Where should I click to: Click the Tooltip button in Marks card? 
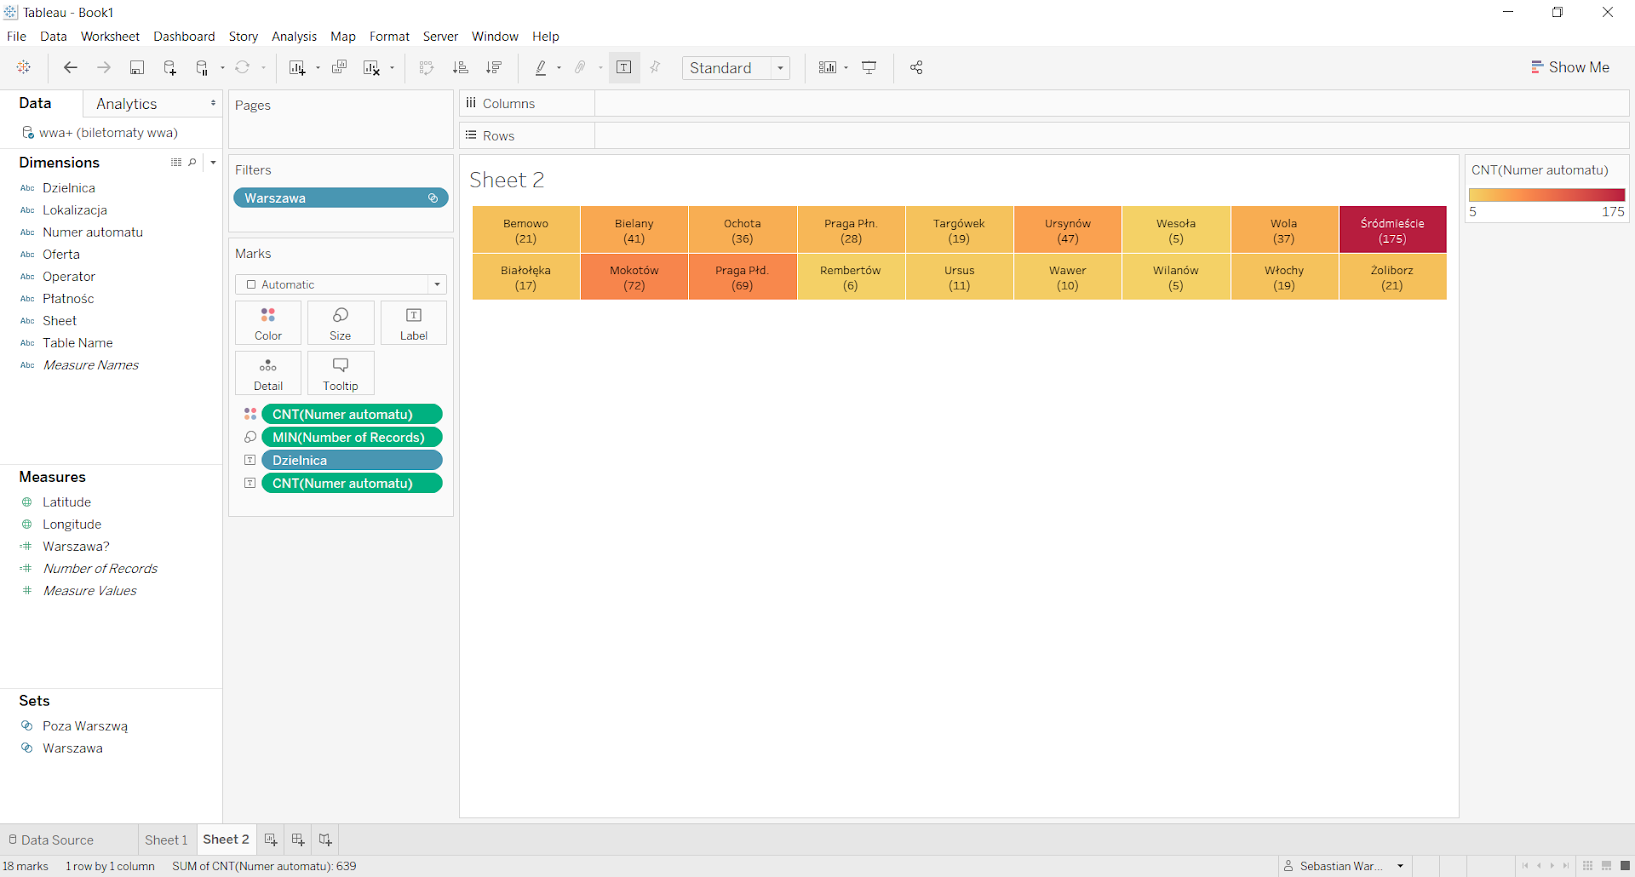[340, 373]
